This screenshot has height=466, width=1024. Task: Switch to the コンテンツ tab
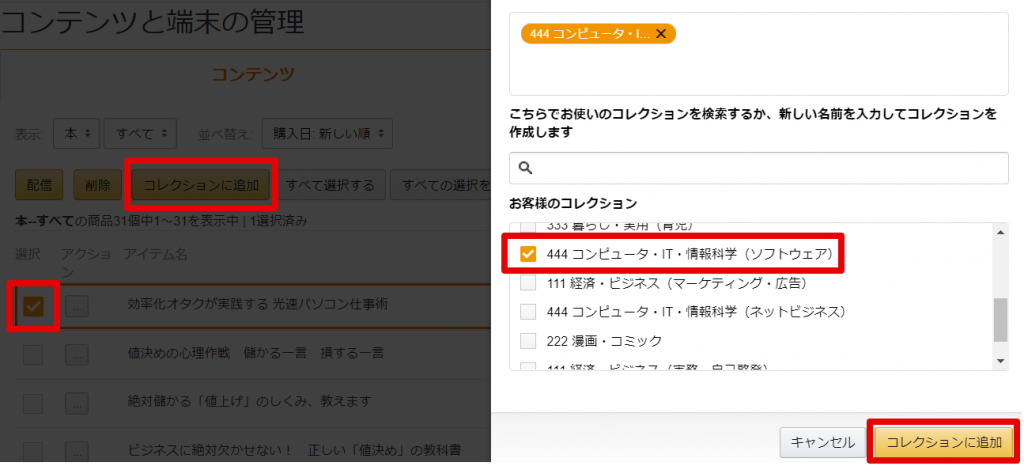253,74
